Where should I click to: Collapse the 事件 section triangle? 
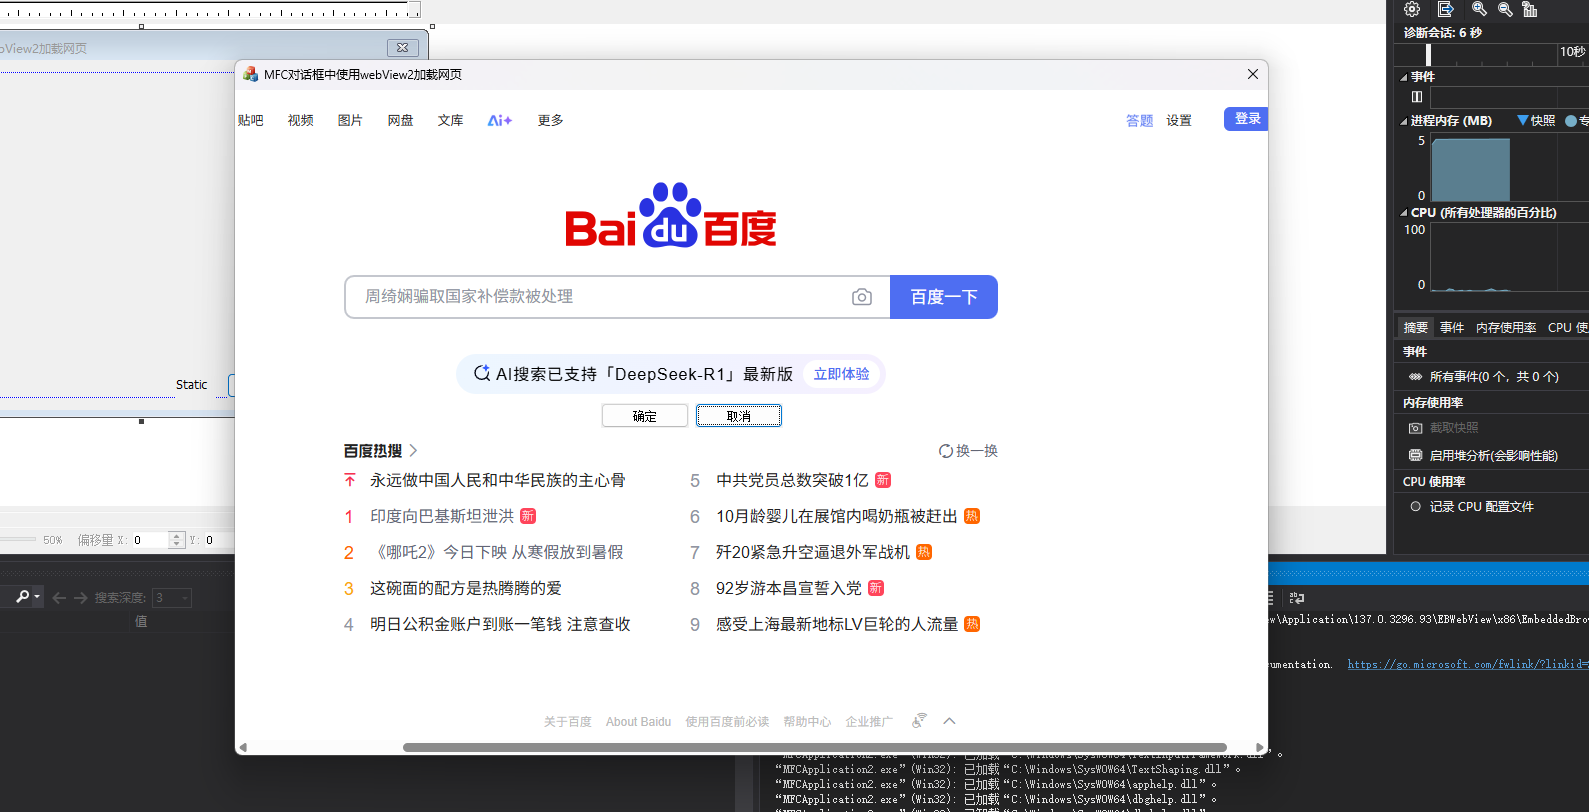point(1403,77)
